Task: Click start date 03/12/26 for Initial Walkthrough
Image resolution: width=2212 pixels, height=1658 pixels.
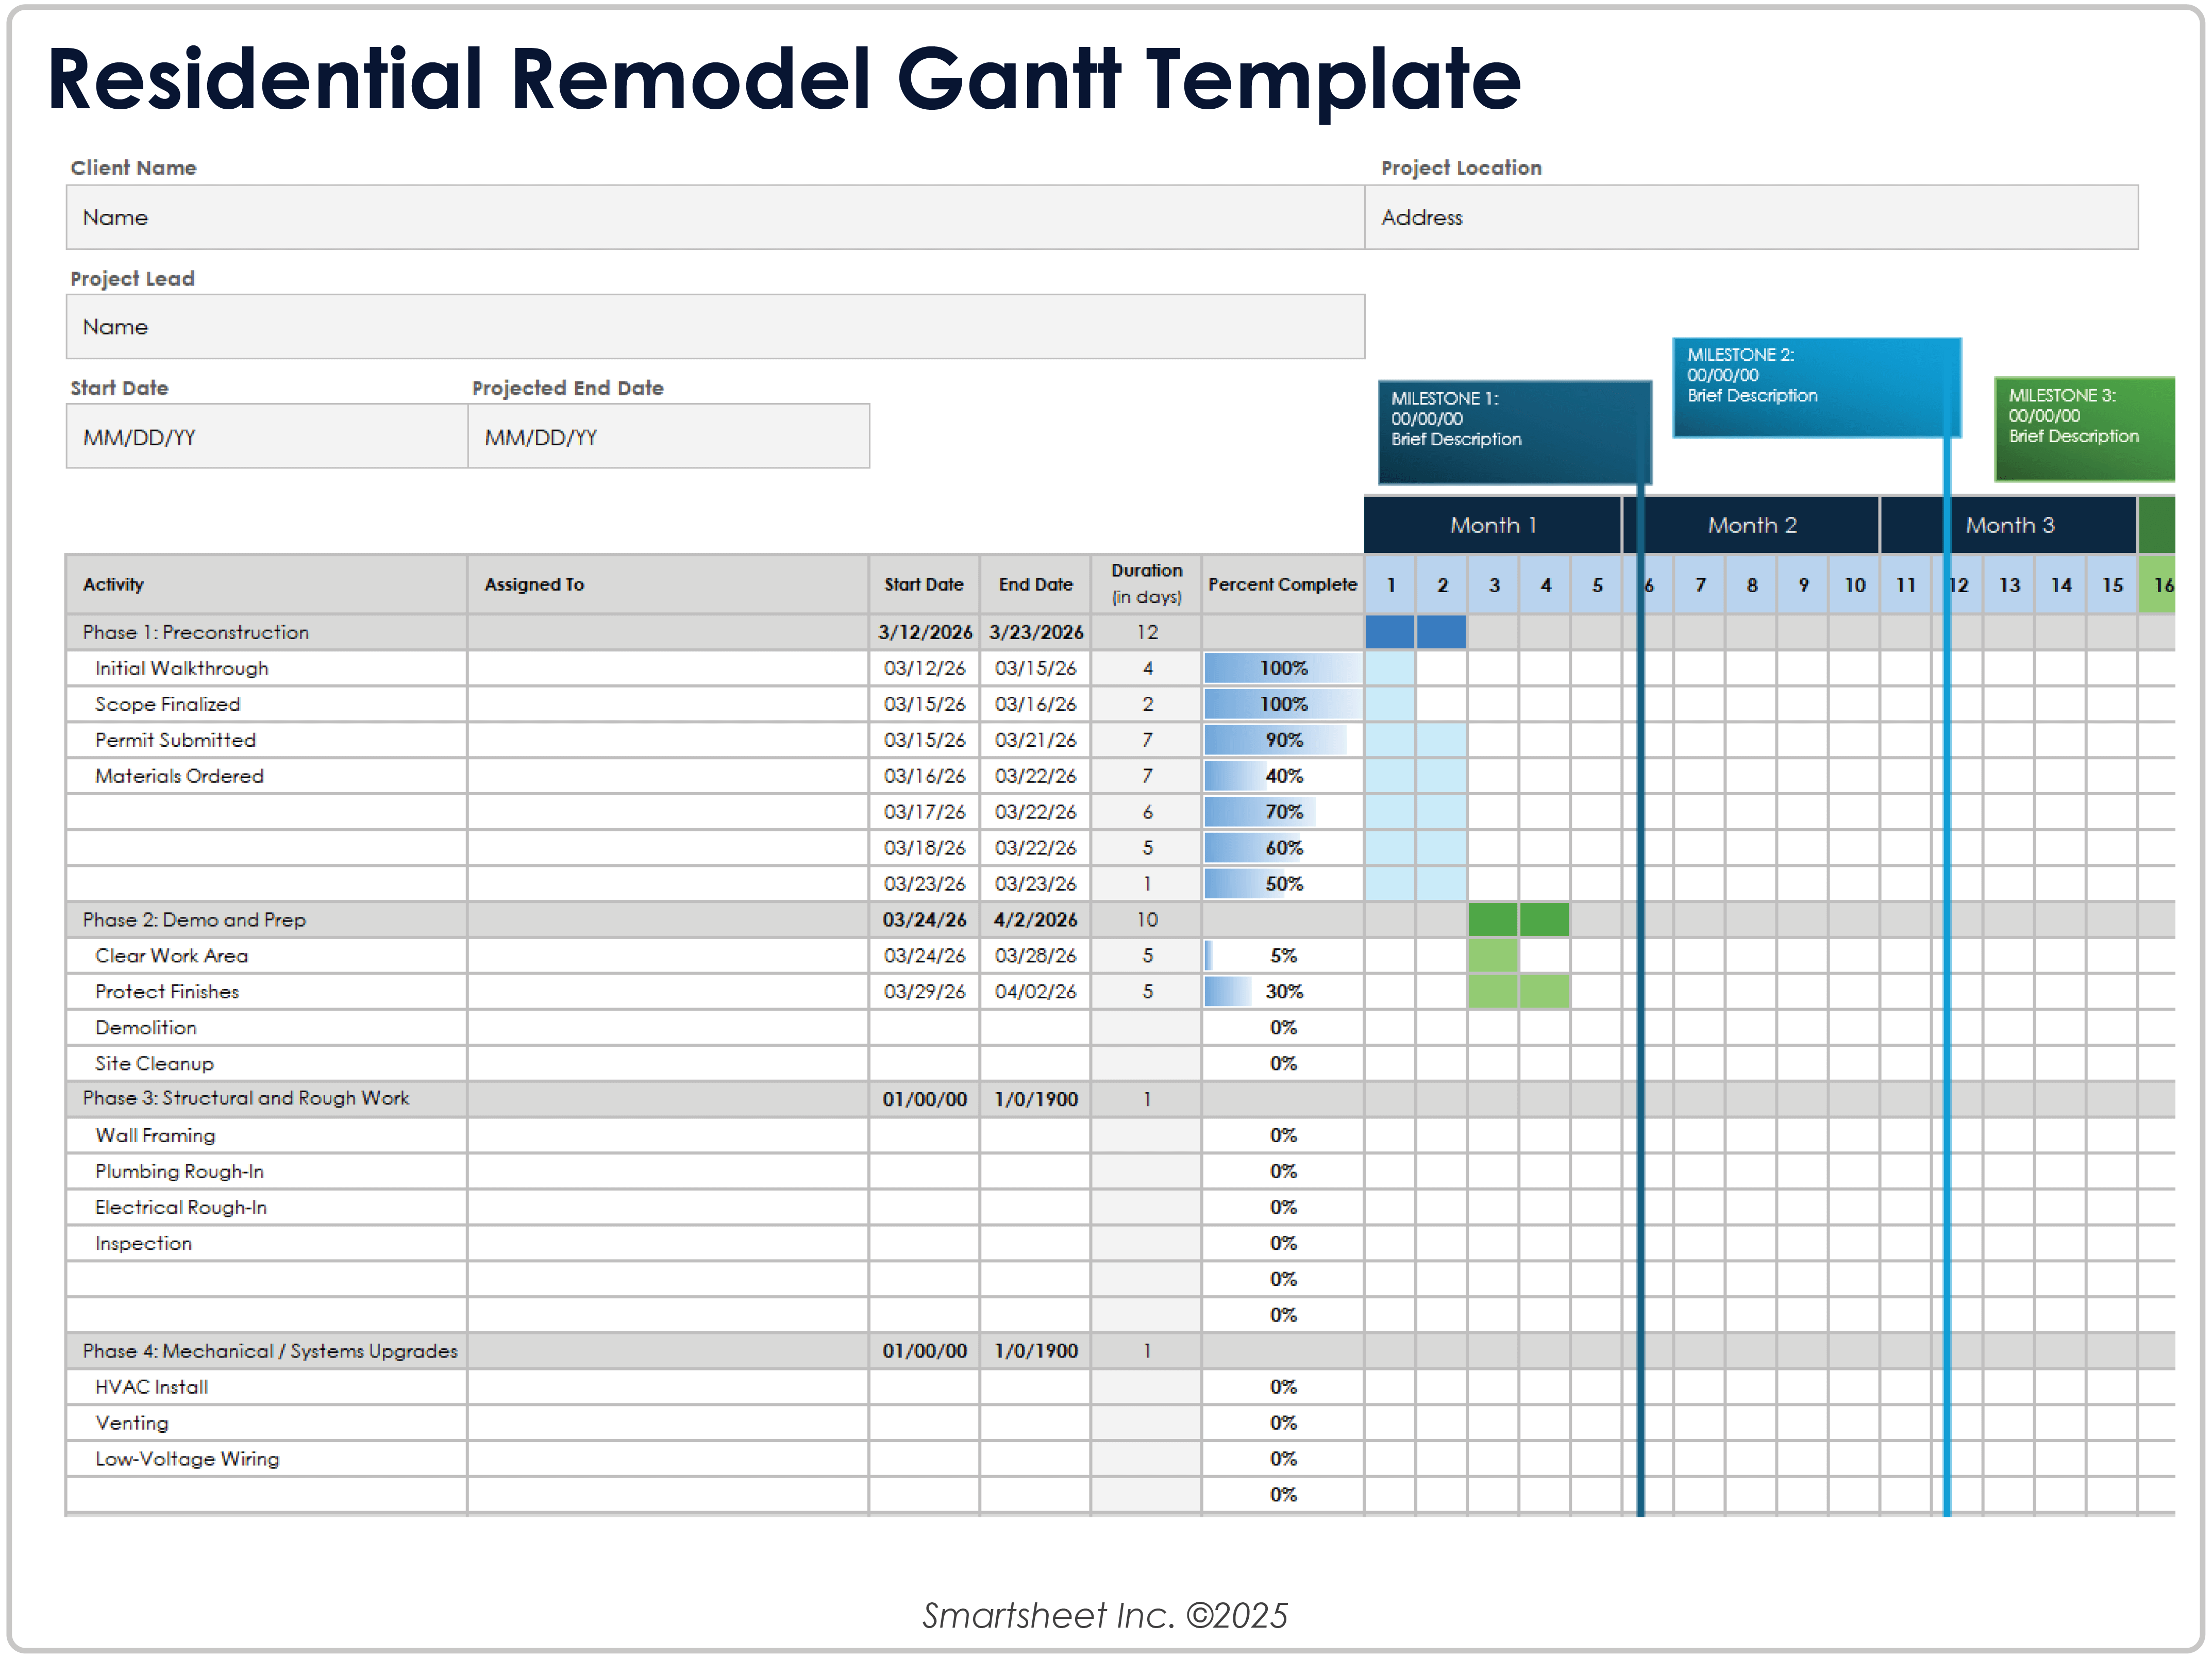Action: (x=924, y=668)
